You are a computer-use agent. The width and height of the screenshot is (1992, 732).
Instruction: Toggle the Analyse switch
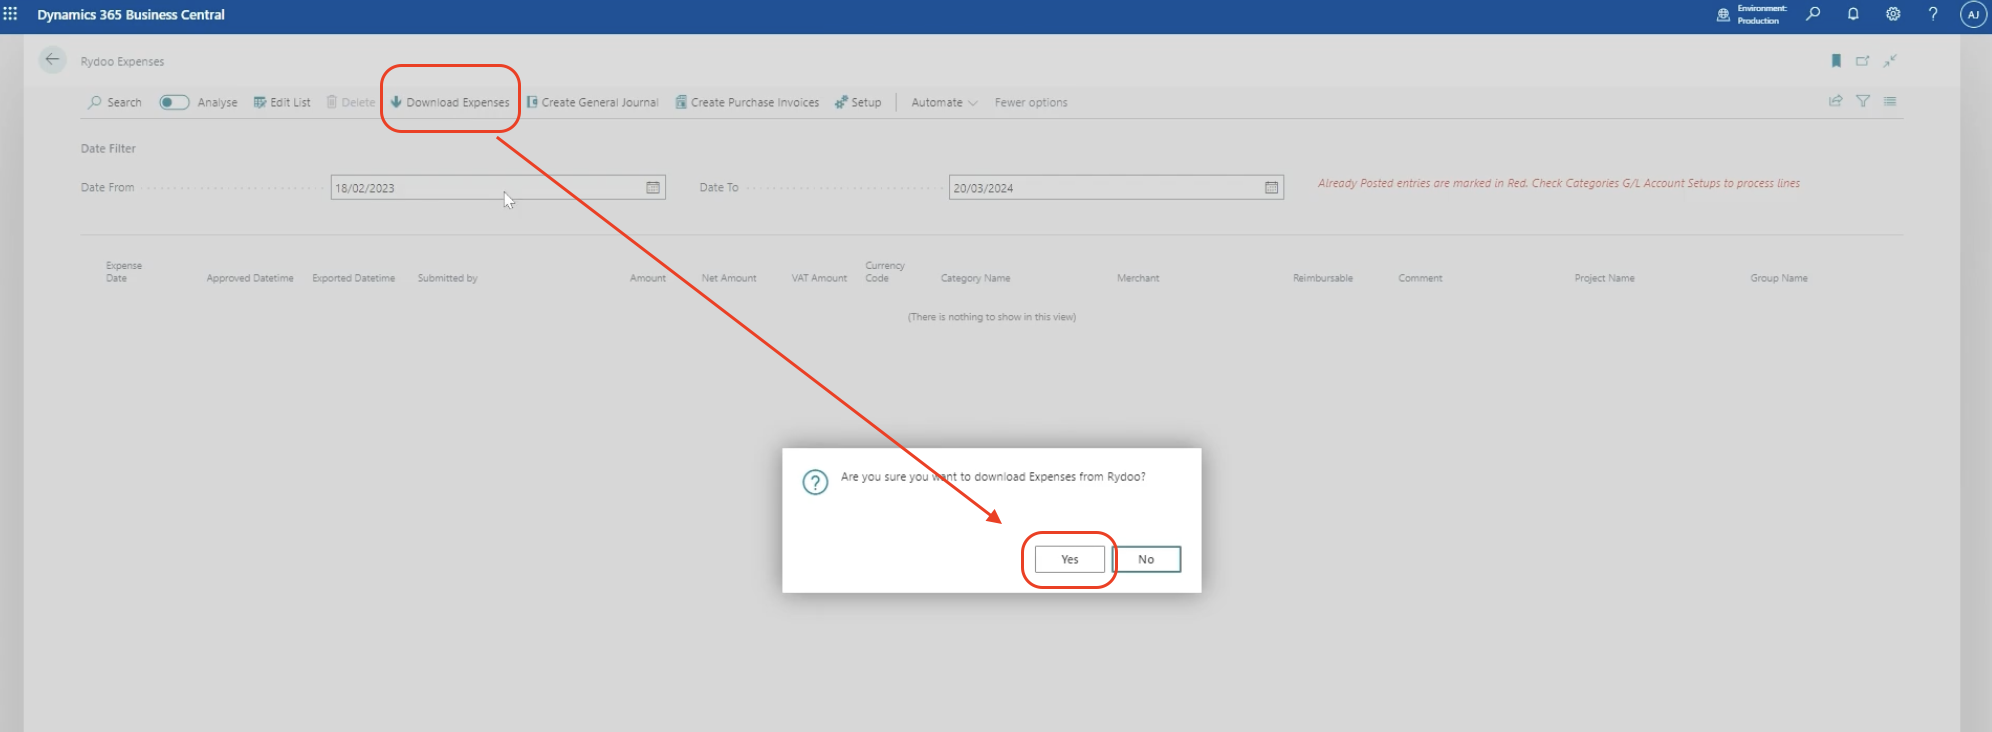(174, 102)
